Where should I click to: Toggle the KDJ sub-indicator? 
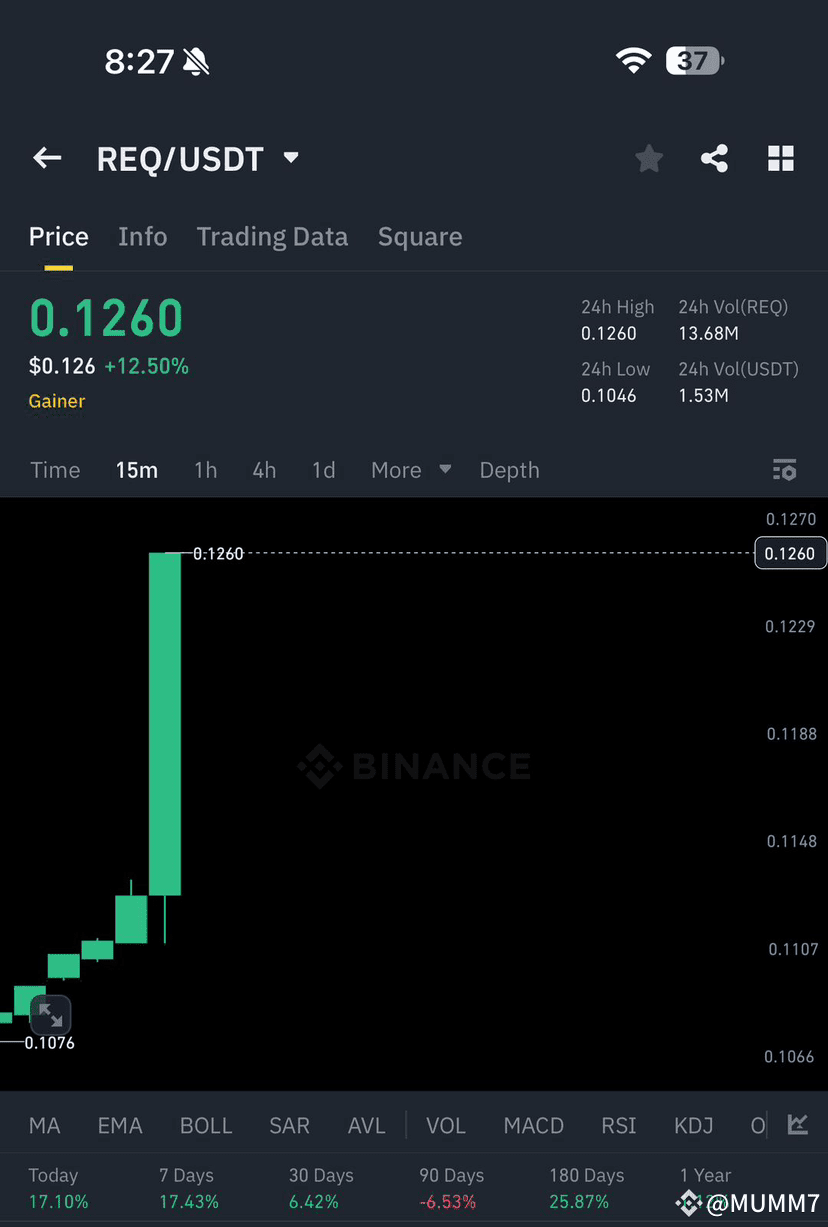click(x=694, y=1126)
